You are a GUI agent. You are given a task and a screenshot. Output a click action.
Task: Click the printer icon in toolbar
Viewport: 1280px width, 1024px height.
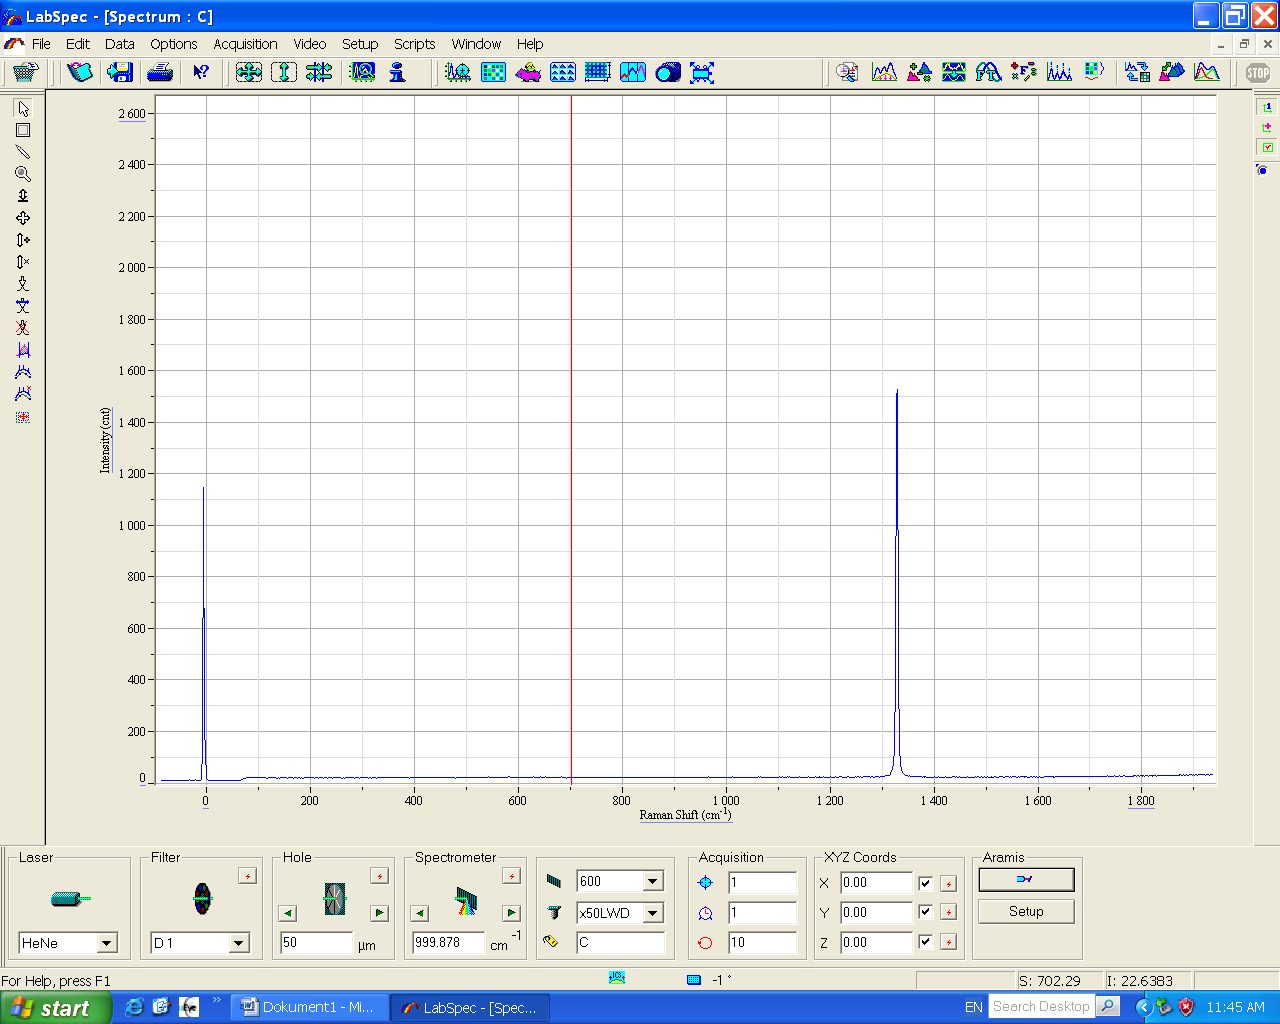(160, 72)
